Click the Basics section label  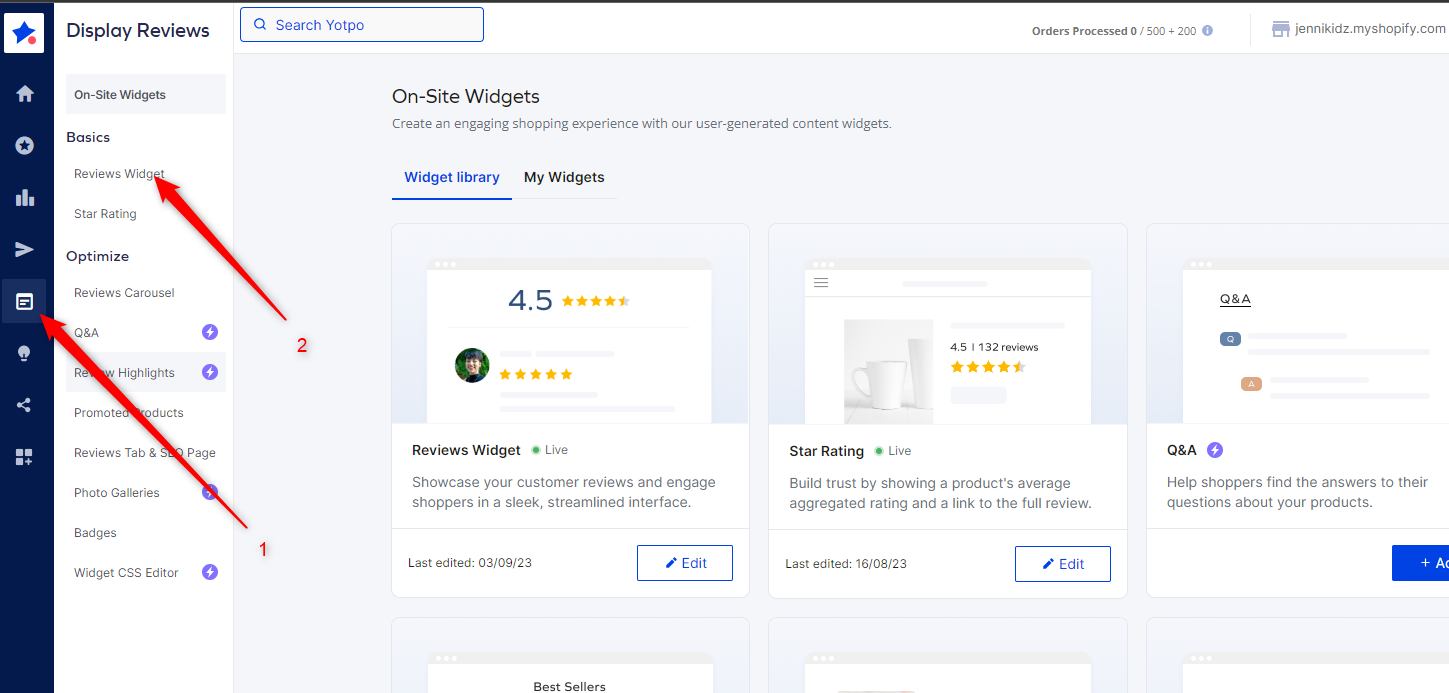point(88,137)
